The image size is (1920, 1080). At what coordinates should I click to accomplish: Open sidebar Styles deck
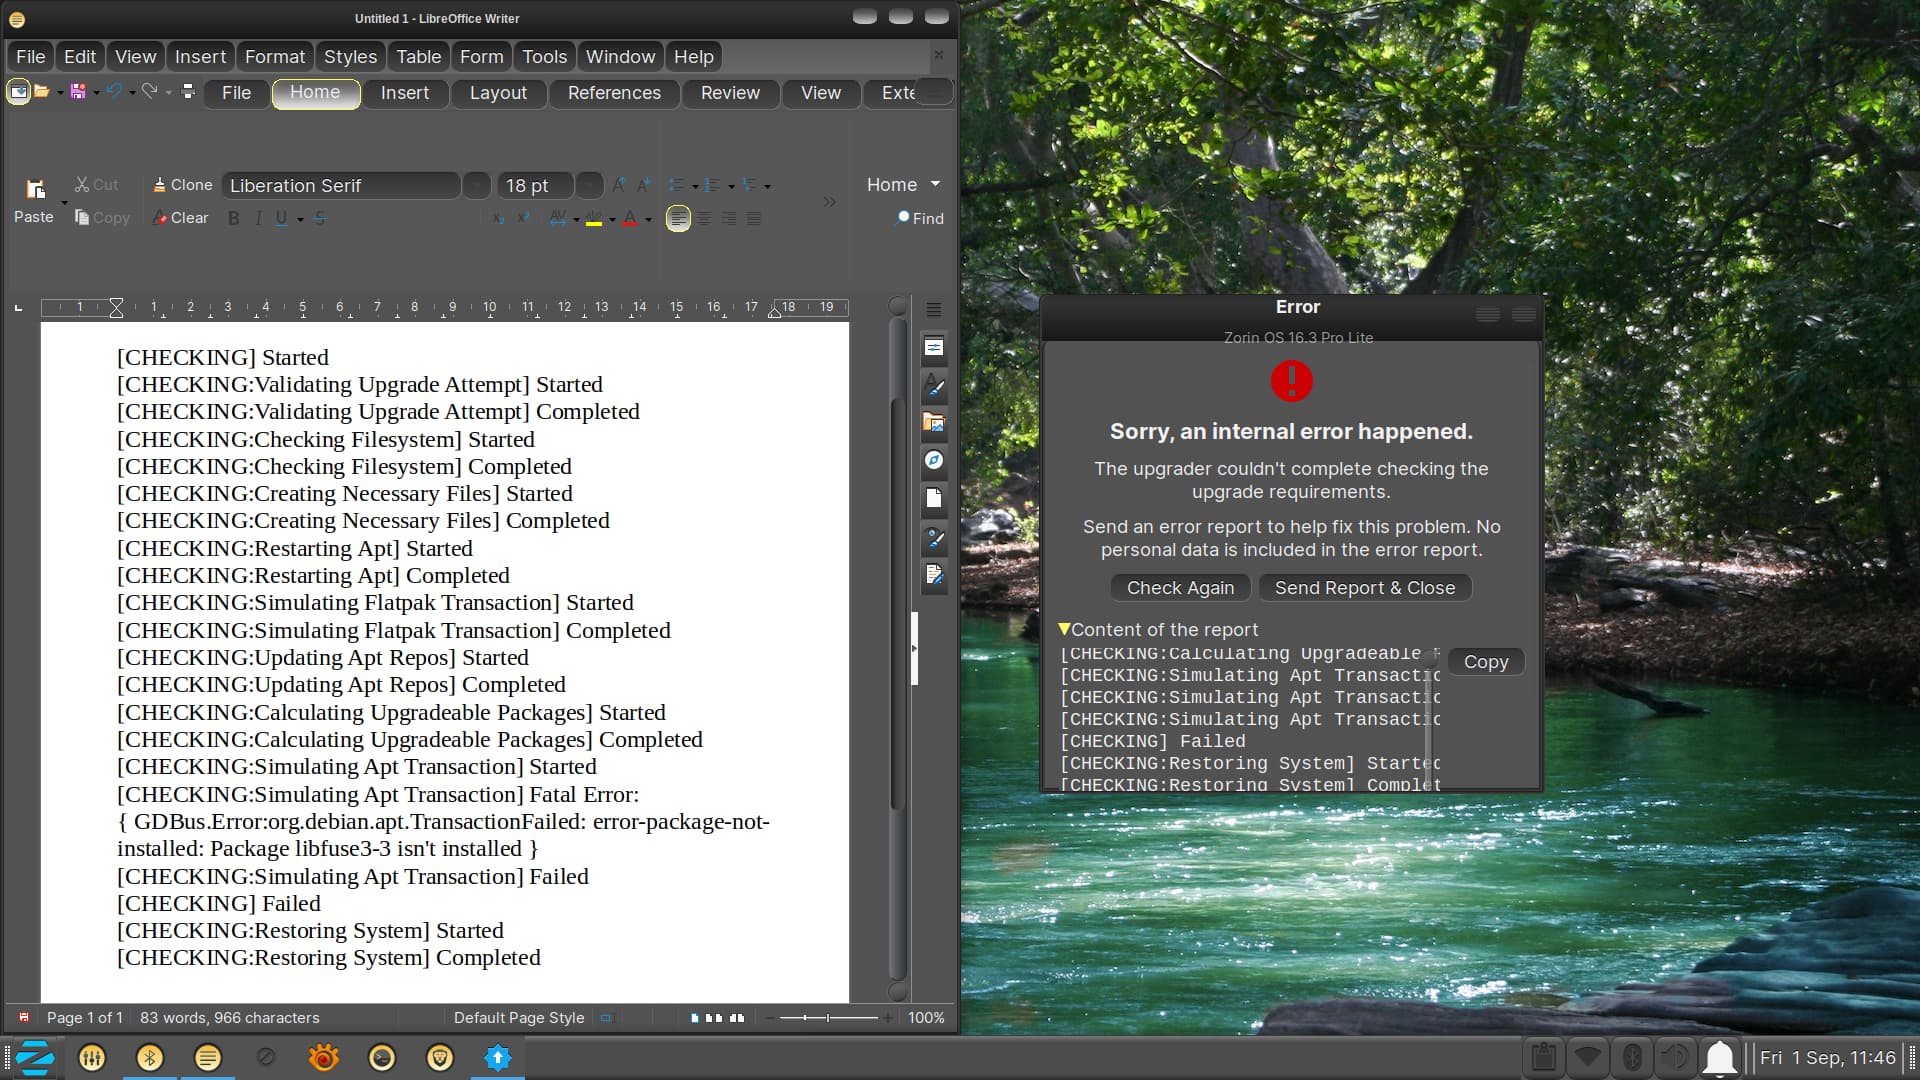934,385
